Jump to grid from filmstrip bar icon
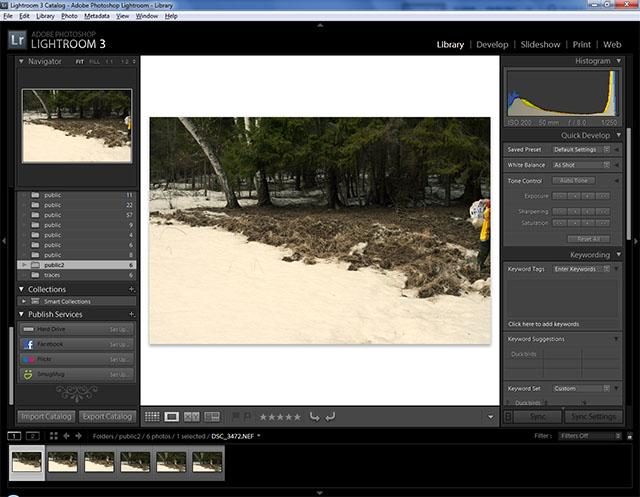640x497 pixels. 53,436
